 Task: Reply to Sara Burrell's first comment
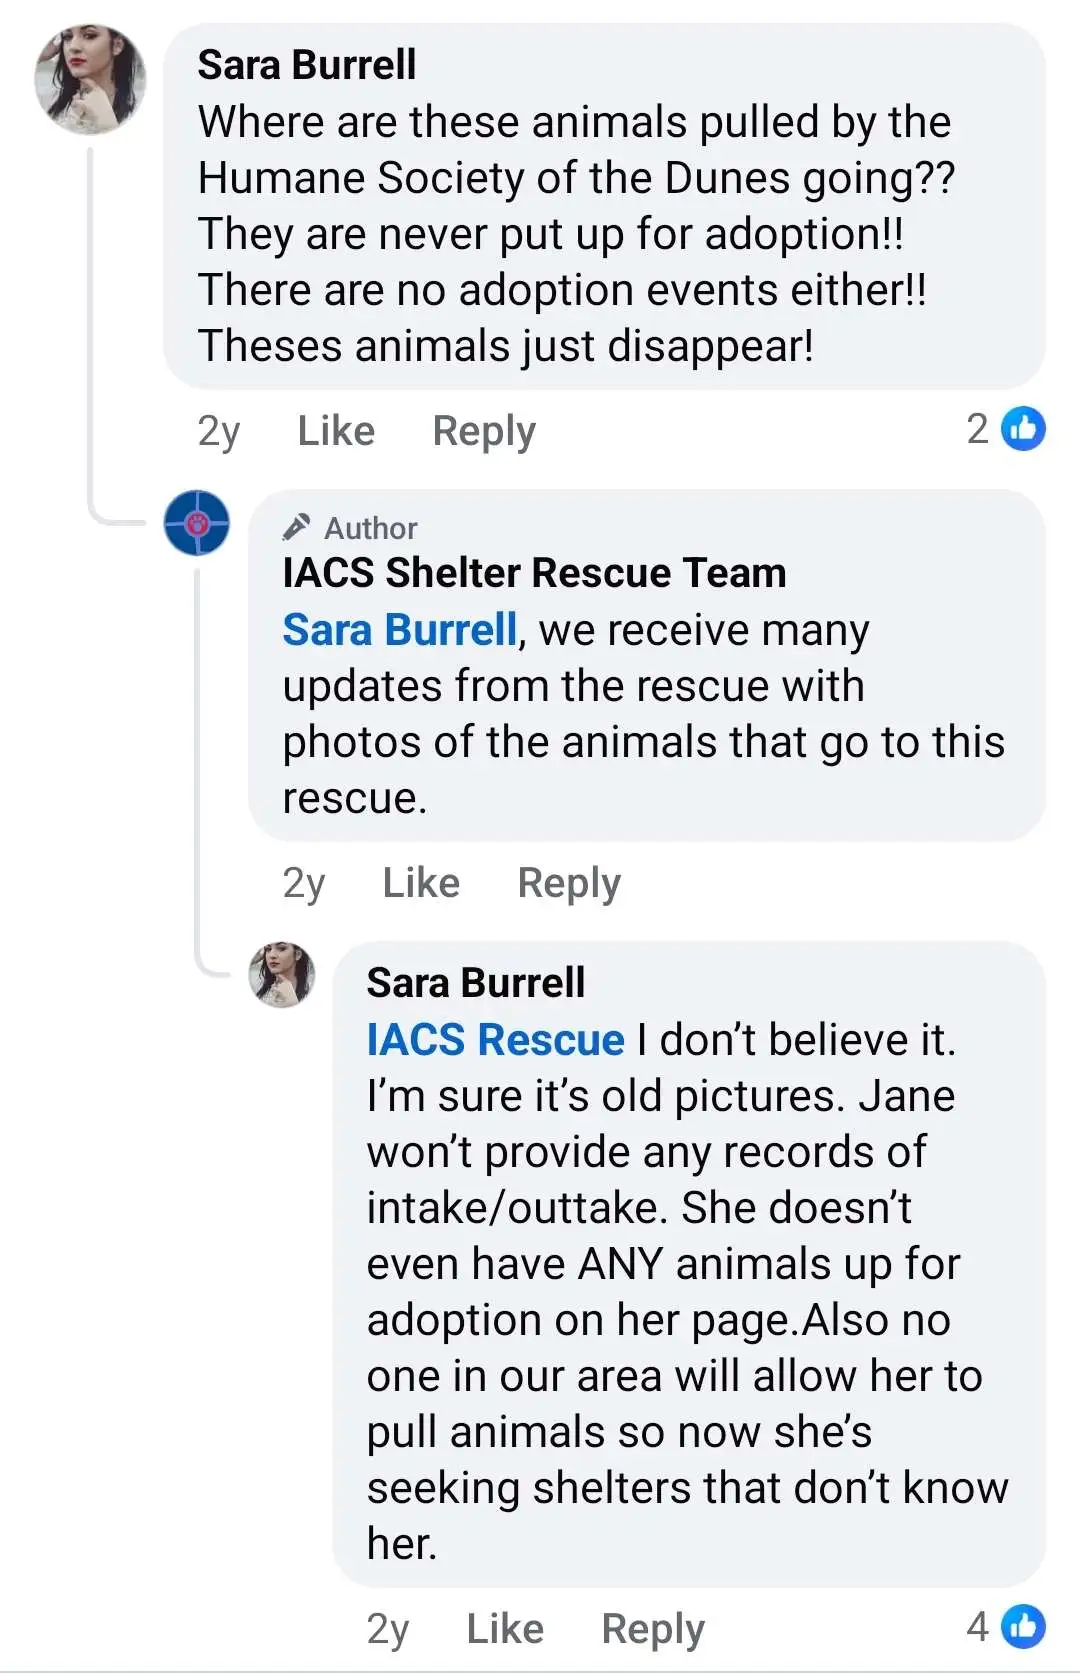coord(484,431)
